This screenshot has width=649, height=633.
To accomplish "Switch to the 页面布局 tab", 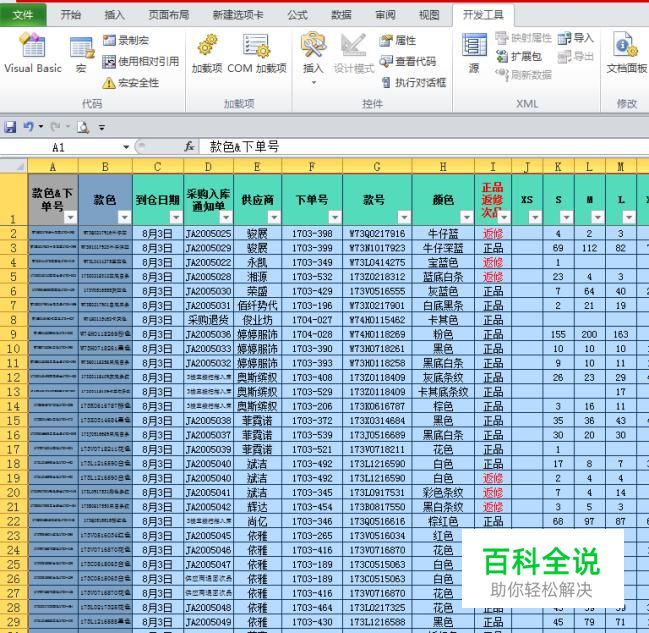I will 169,15.
